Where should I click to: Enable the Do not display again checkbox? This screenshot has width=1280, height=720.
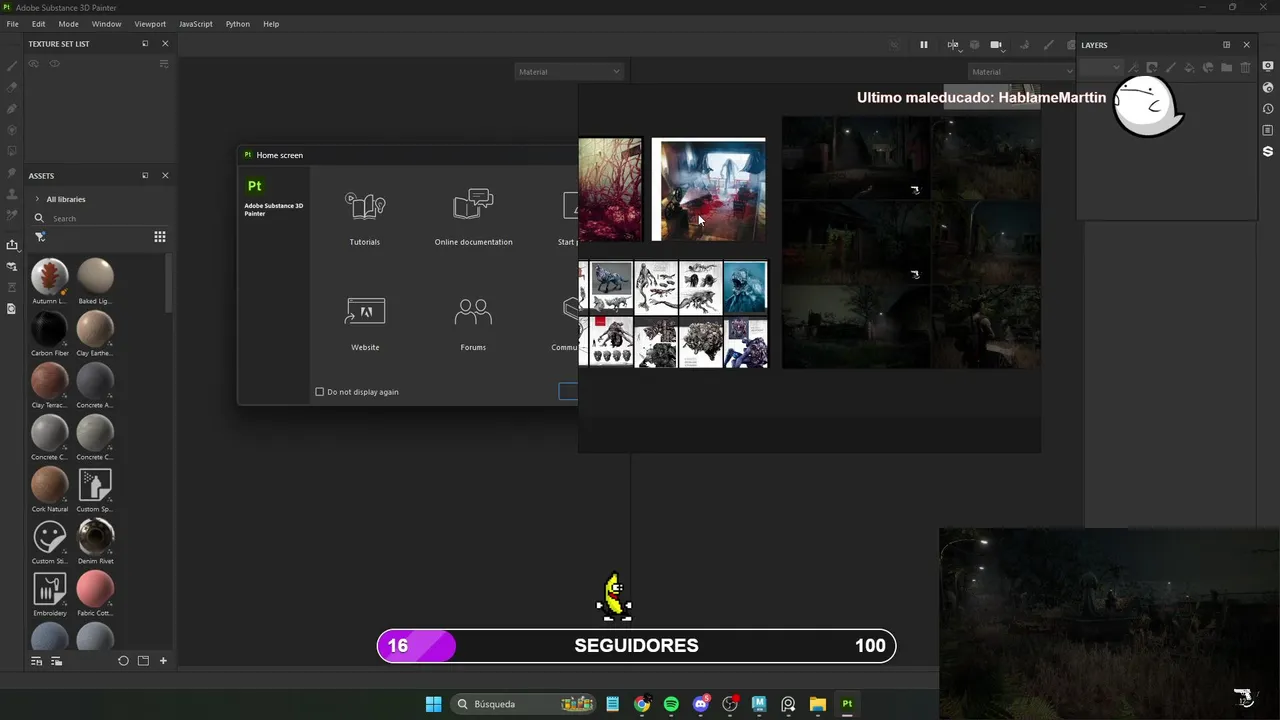(320, 392)
